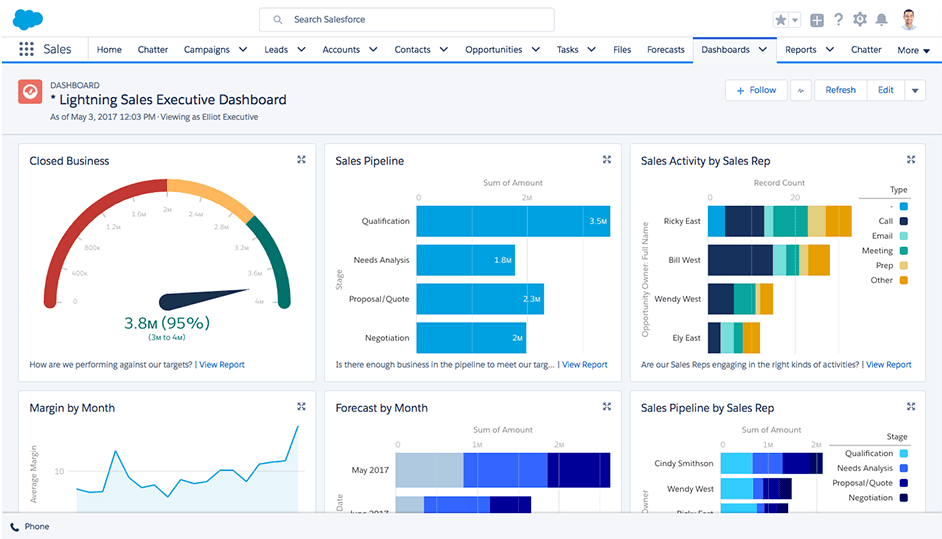Open the Help question mark icon
Viewport: 942px width, 539px height.
pyautogui.click(x=838, y=20)
